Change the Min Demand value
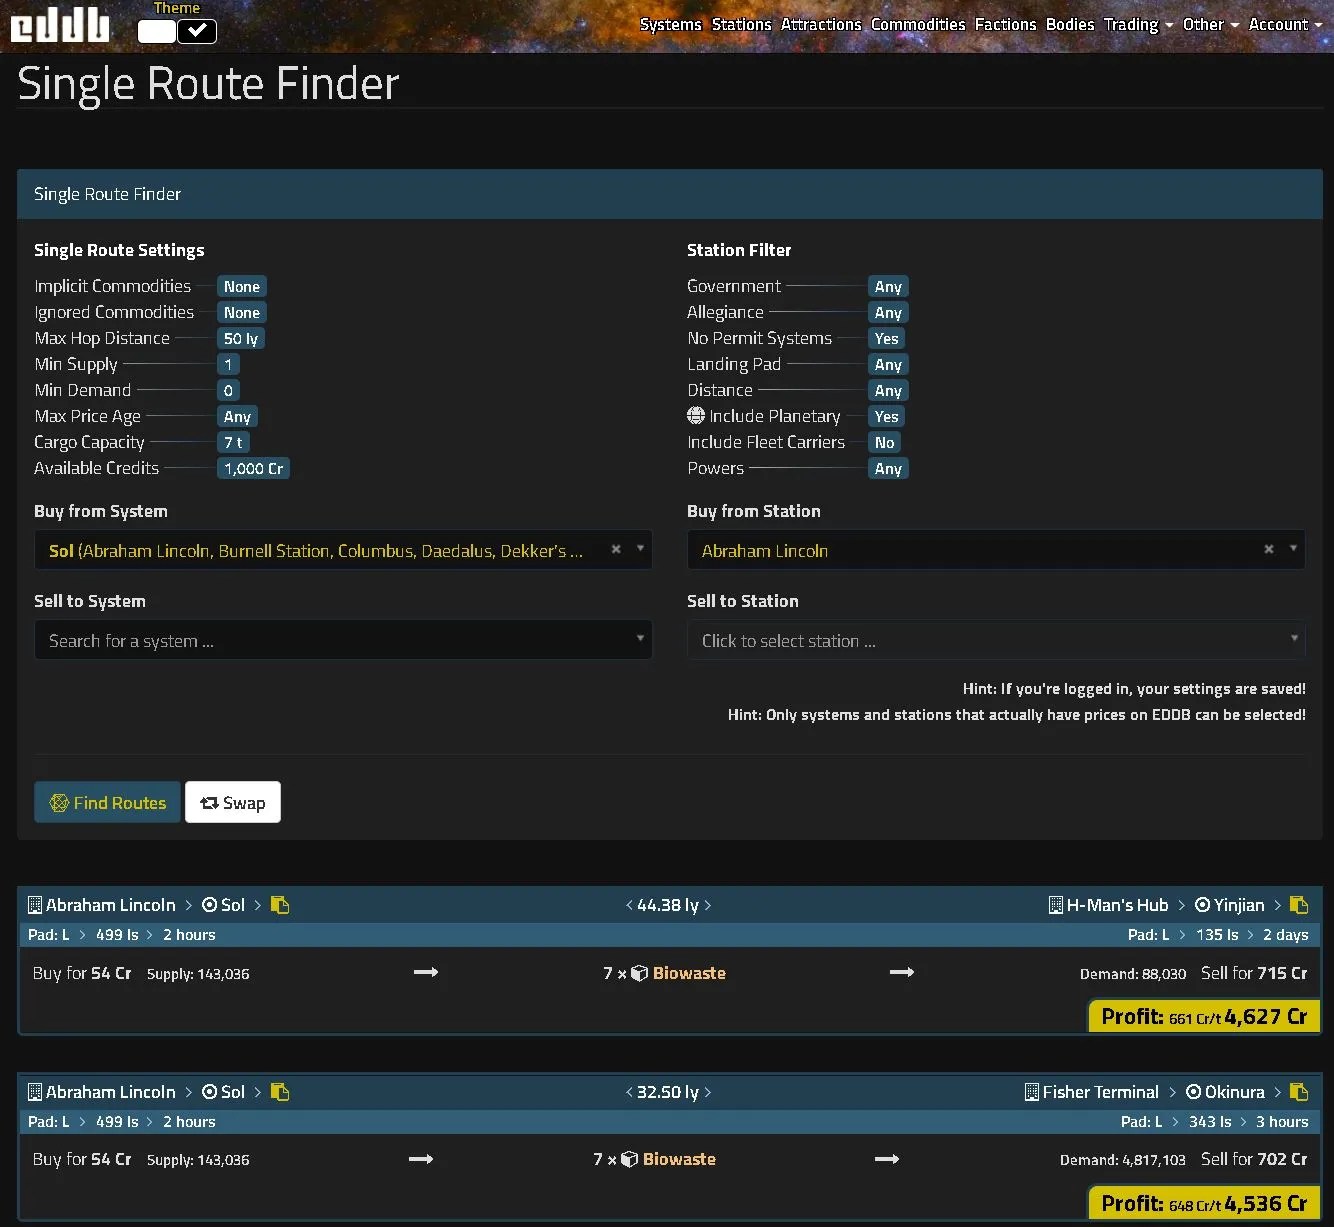The width and height of the screenshot is (1334, 1227). point(228,391)
